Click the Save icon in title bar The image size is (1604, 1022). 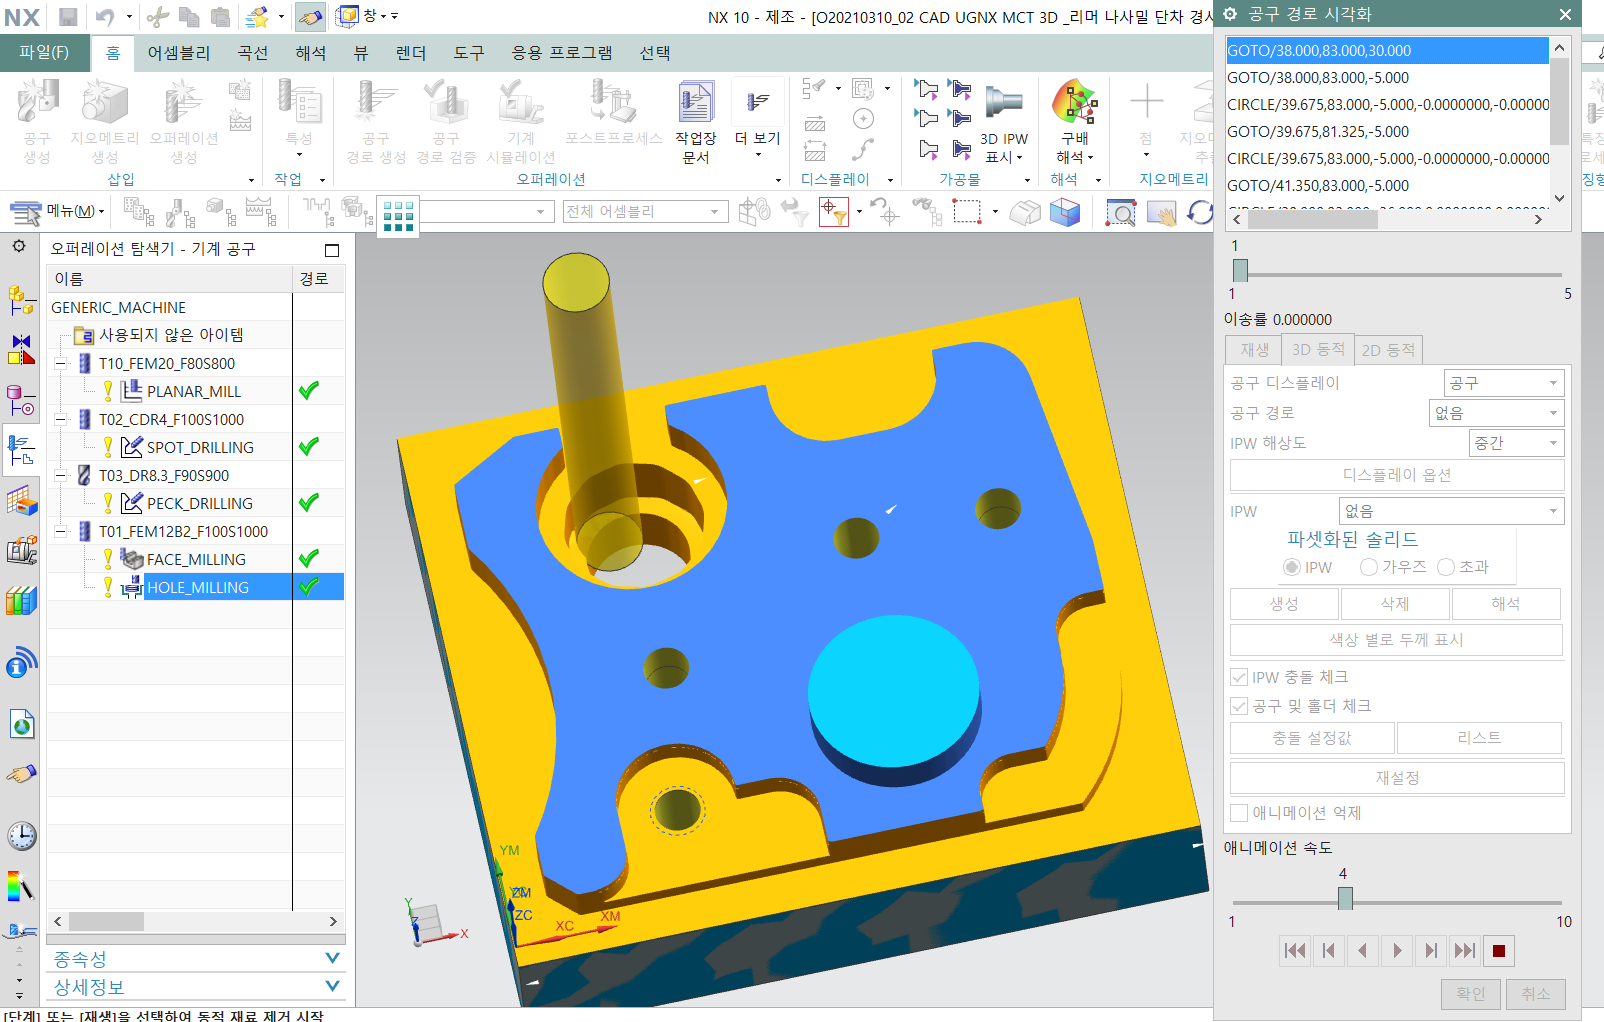68,17
